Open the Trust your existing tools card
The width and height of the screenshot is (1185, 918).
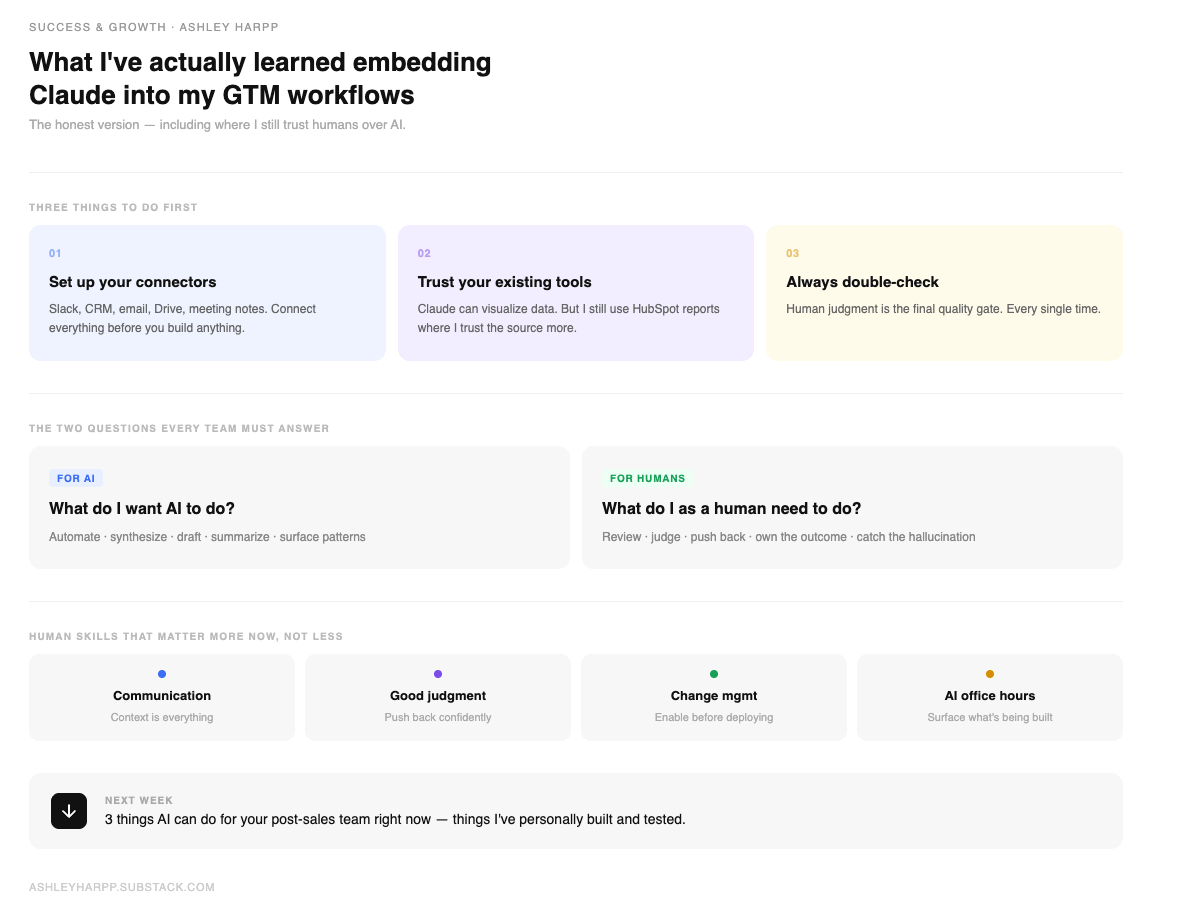tap(575, 292)
